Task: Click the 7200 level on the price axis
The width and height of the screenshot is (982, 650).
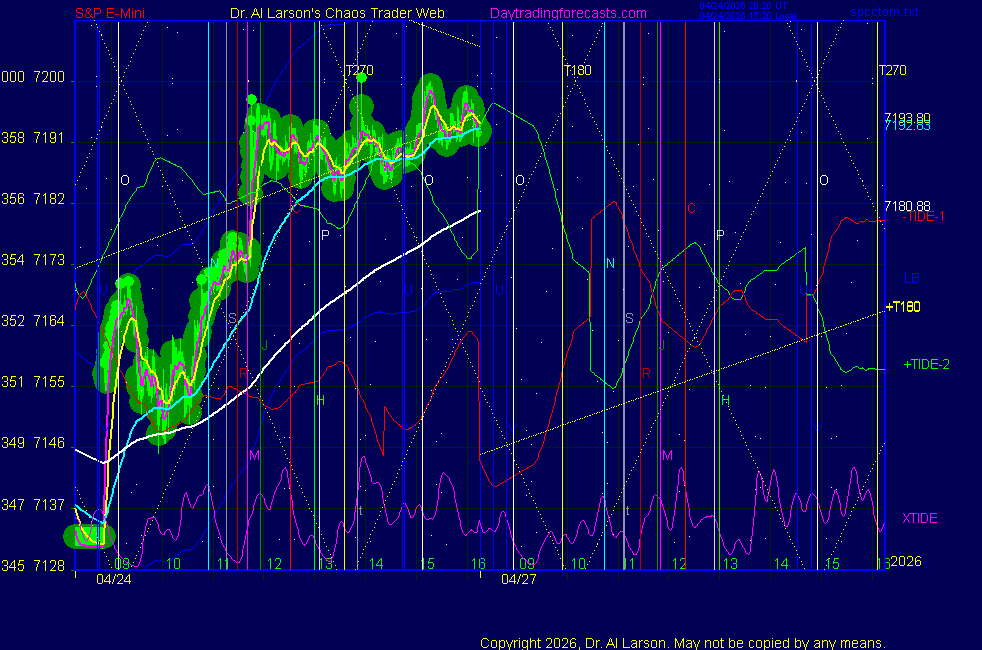Action: pyautogui.click(x=49, y=78)
